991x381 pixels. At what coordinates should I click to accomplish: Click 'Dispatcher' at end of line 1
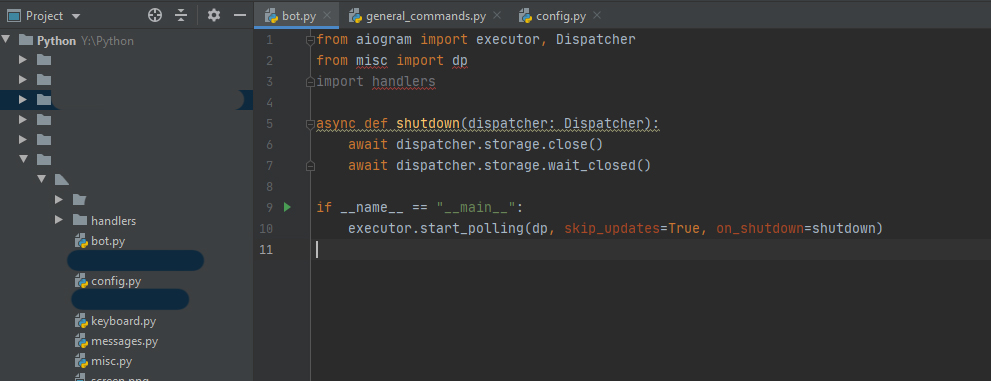(x=595, y=40)
